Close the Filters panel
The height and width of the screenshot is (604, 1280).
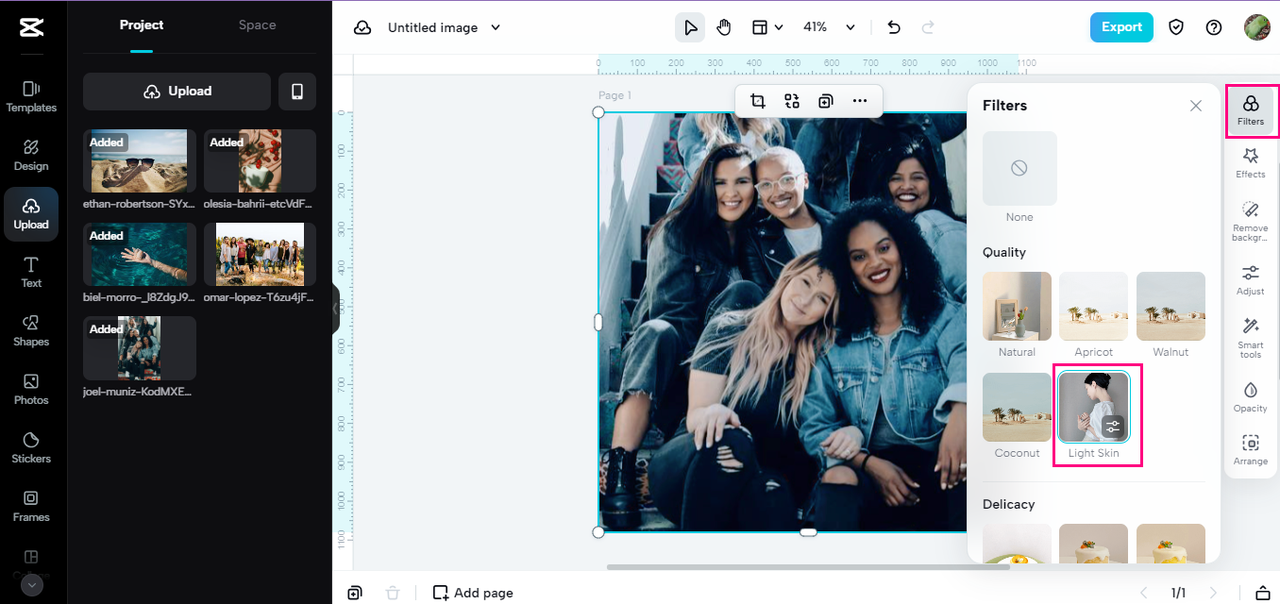pyautogui.click(x=1196, y=106)
